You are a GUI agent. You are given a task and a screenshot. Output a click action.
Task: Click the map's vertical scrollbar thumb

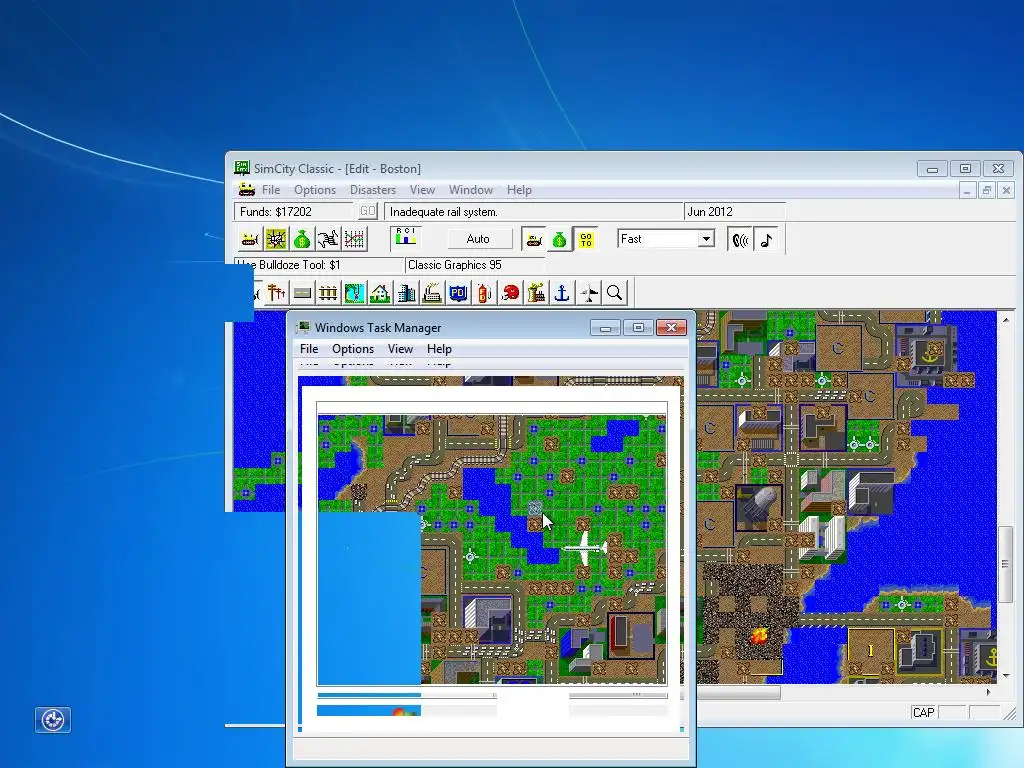click(1005, 564)
